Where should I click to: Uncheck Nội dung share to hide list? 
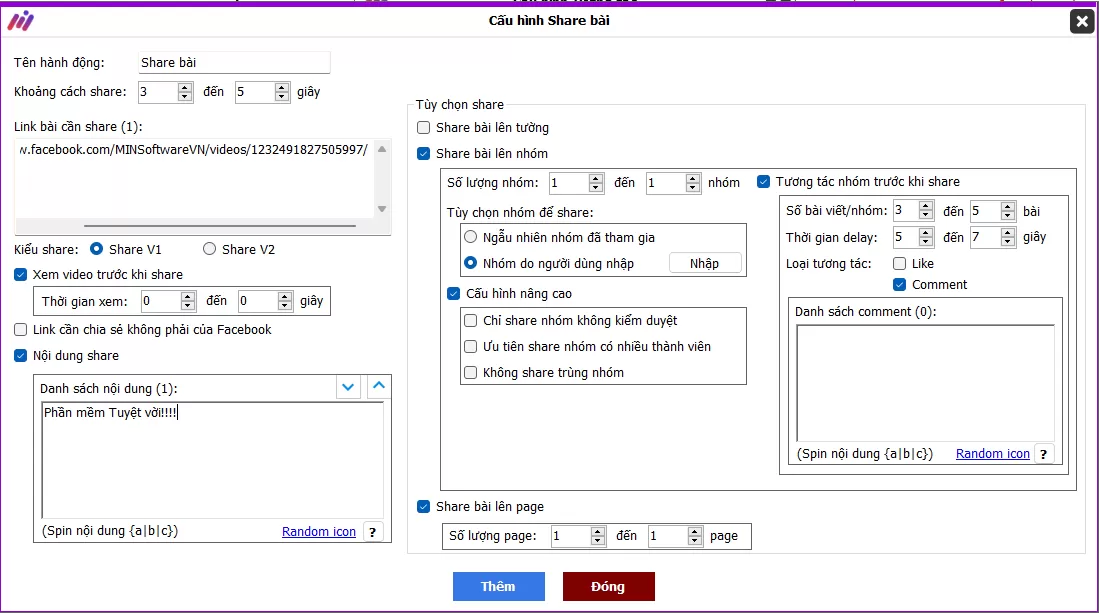tap(22, 355)
